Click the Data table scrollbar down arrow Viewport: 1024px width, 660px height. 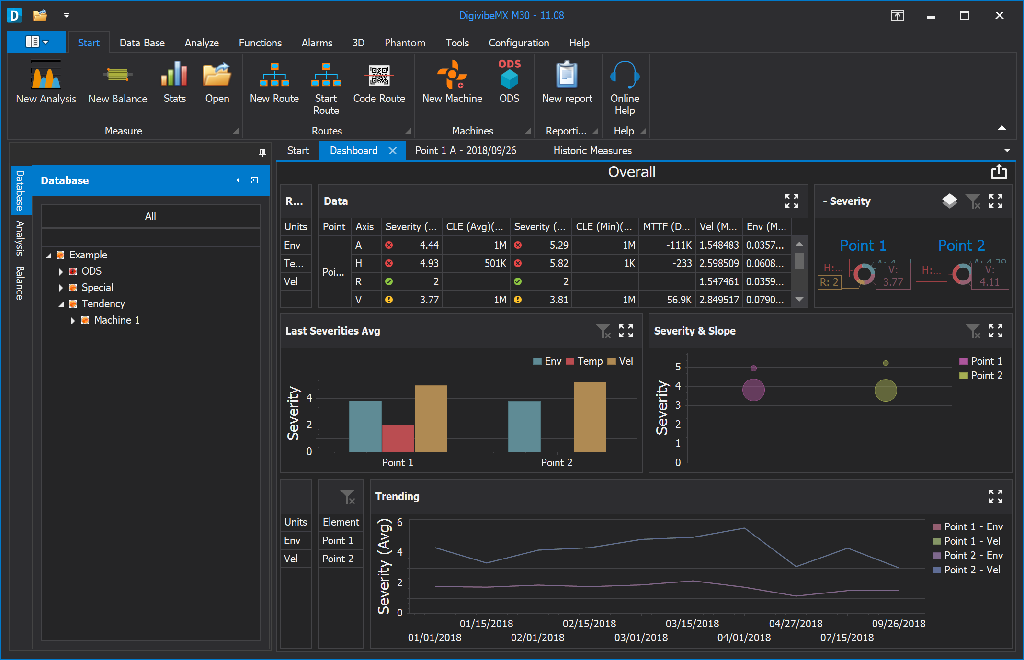pyautogui.click(x=800, y=300)
